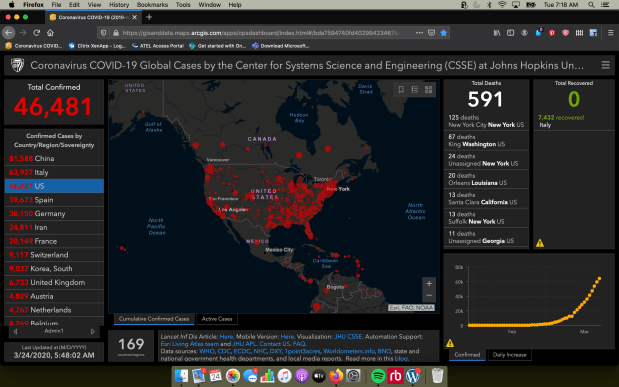Go to next Admin level with right arrow
Viewport: 619px width, 387px height.
point(93,331)
